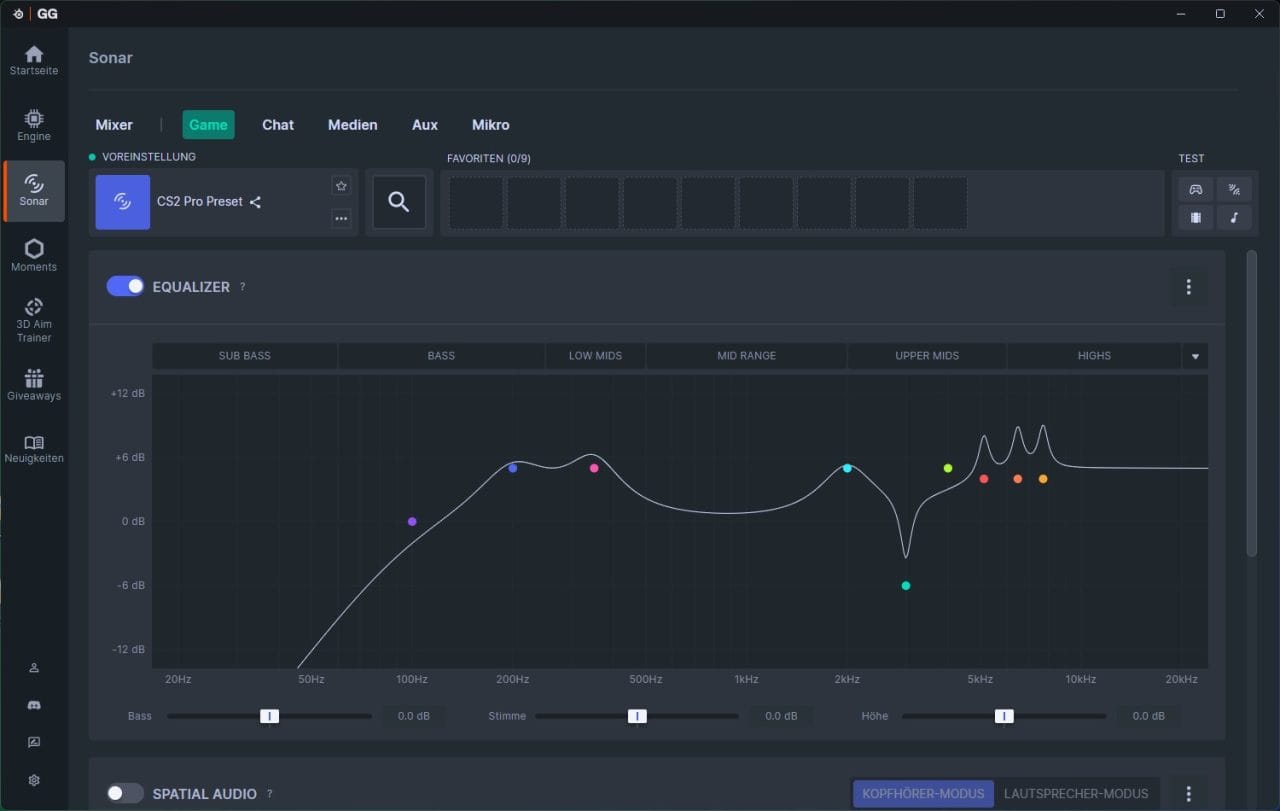Open the Giveaways page
Screen dimensions: 1280x811
(x=34, y=385)
